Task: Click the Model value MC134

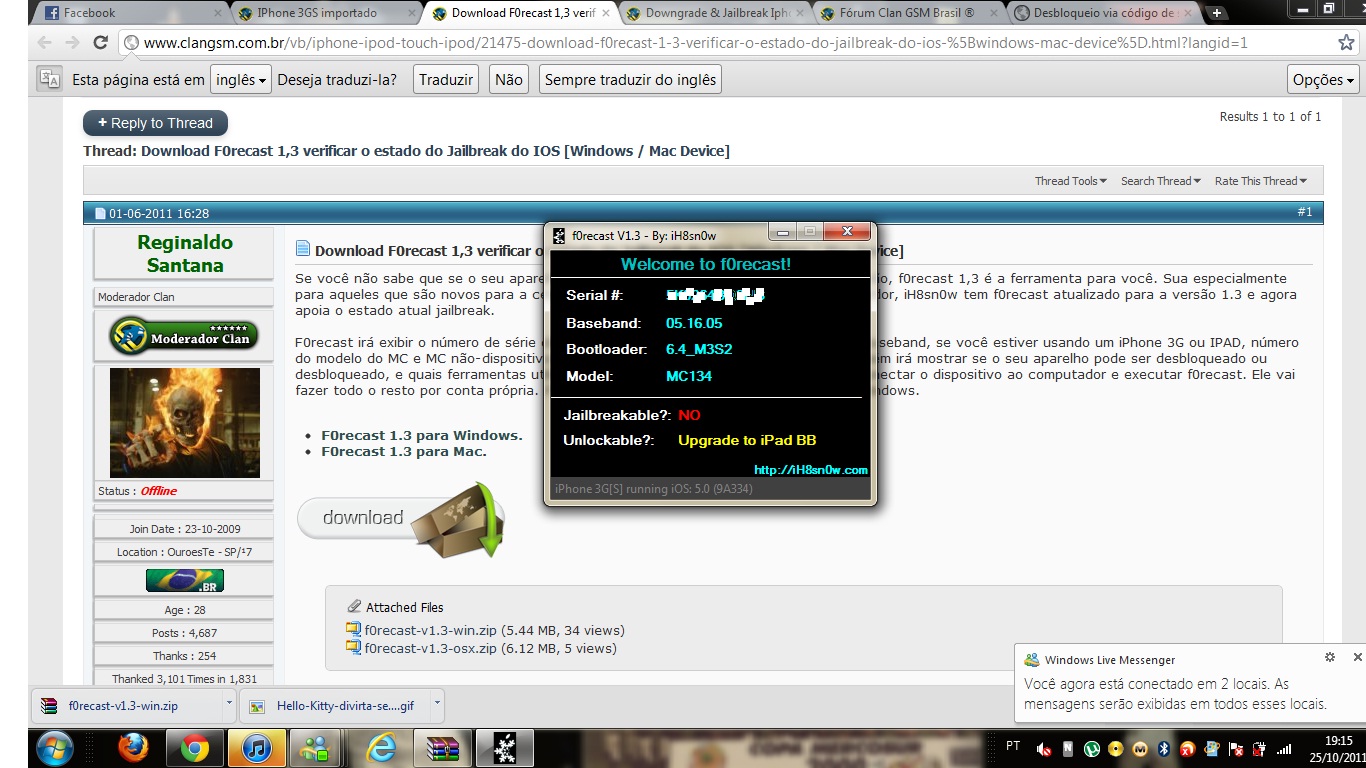Action: (689, 376)
